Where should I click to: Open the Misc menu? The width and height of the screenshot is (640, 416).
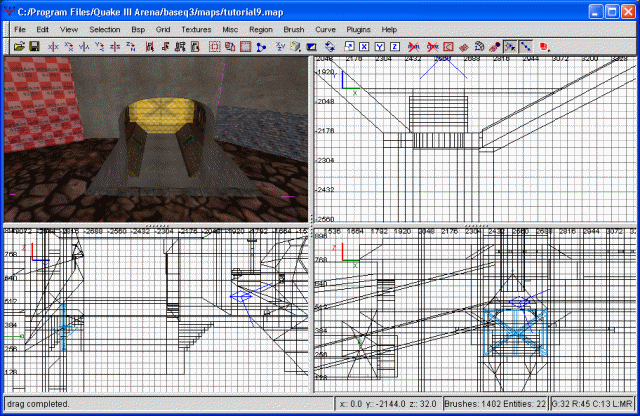(x=230, y=29)
